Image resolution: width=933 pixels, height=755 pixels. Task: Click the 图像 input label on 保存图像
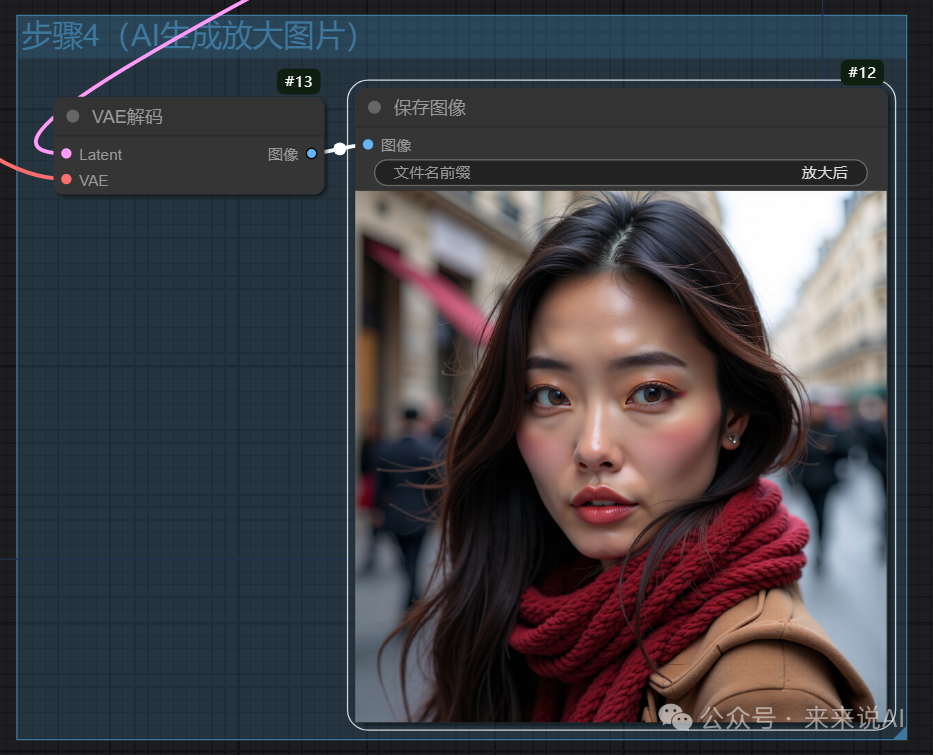coord(396,145)
